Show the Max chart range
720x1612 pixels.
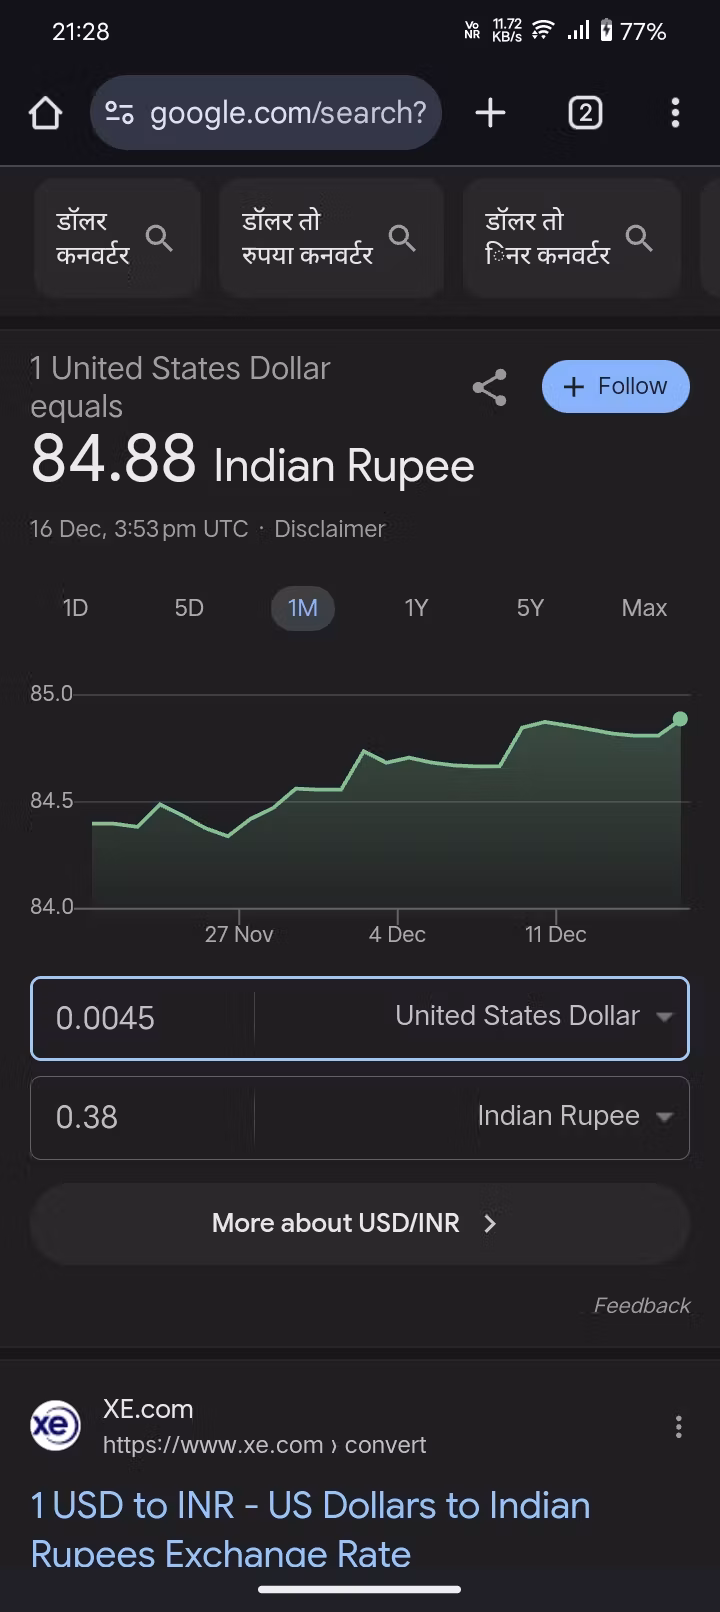pyautogui.click(x=644, y=608)
